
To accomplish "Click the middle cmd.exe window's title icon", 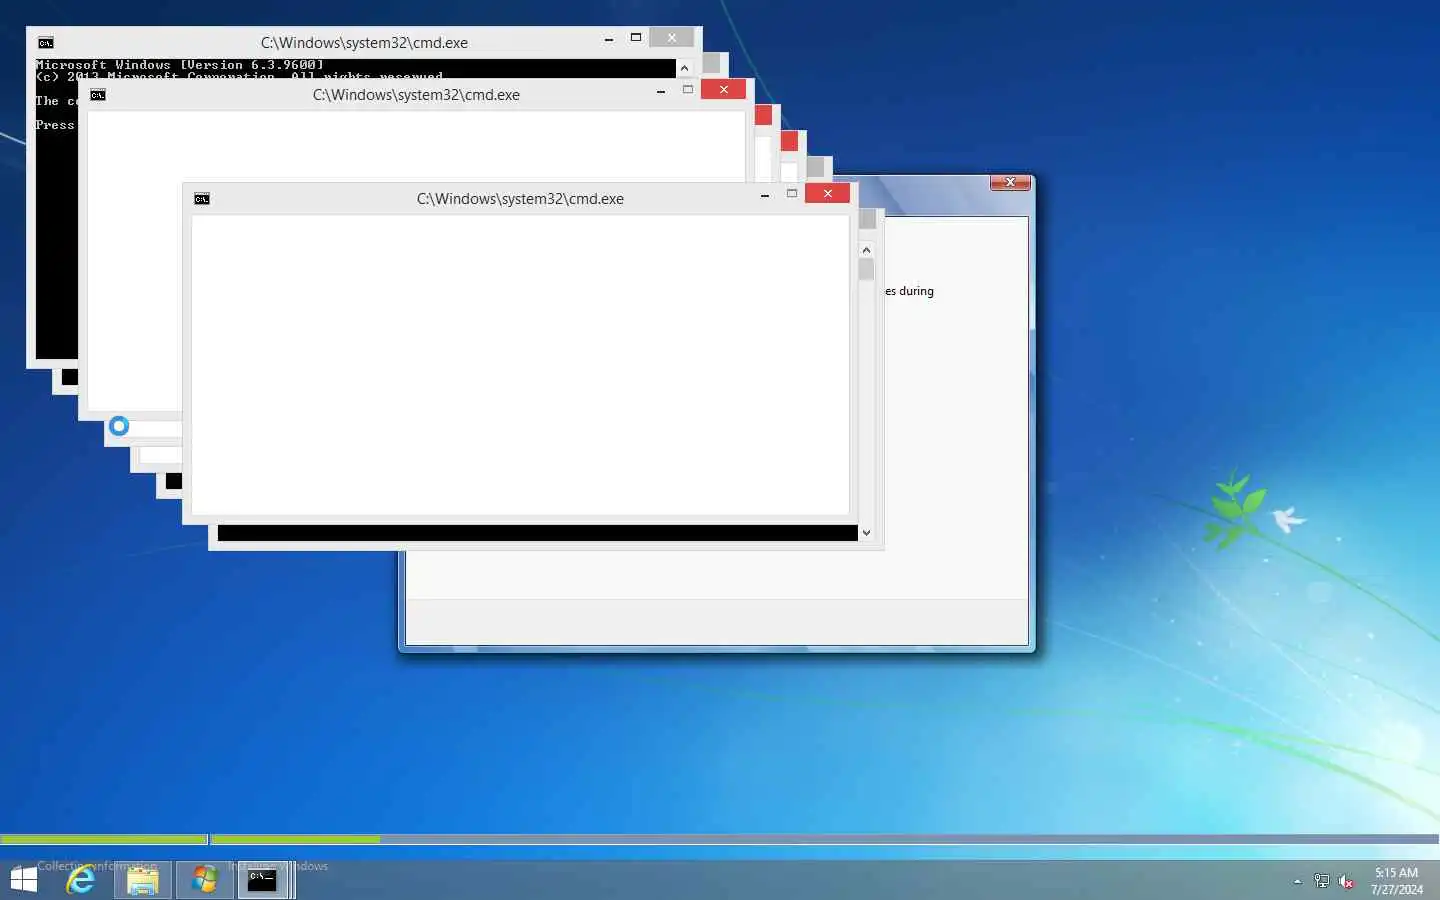I will point(98,95).
